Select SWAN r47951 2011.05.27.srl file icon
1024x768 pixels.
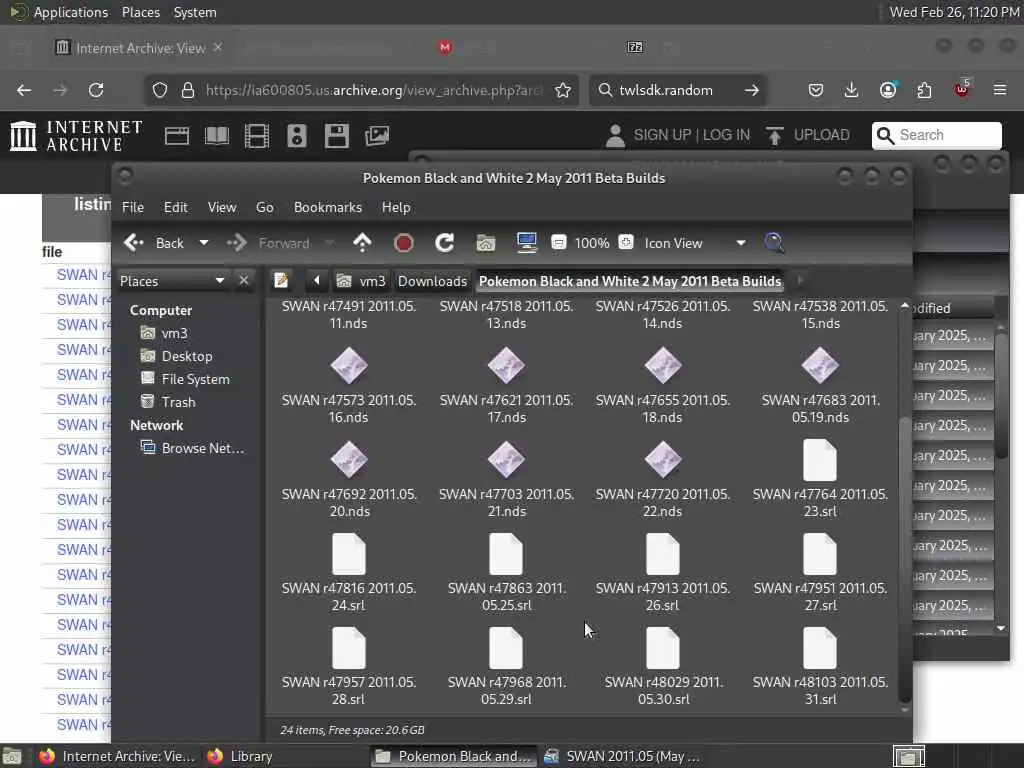click(820, 554)
